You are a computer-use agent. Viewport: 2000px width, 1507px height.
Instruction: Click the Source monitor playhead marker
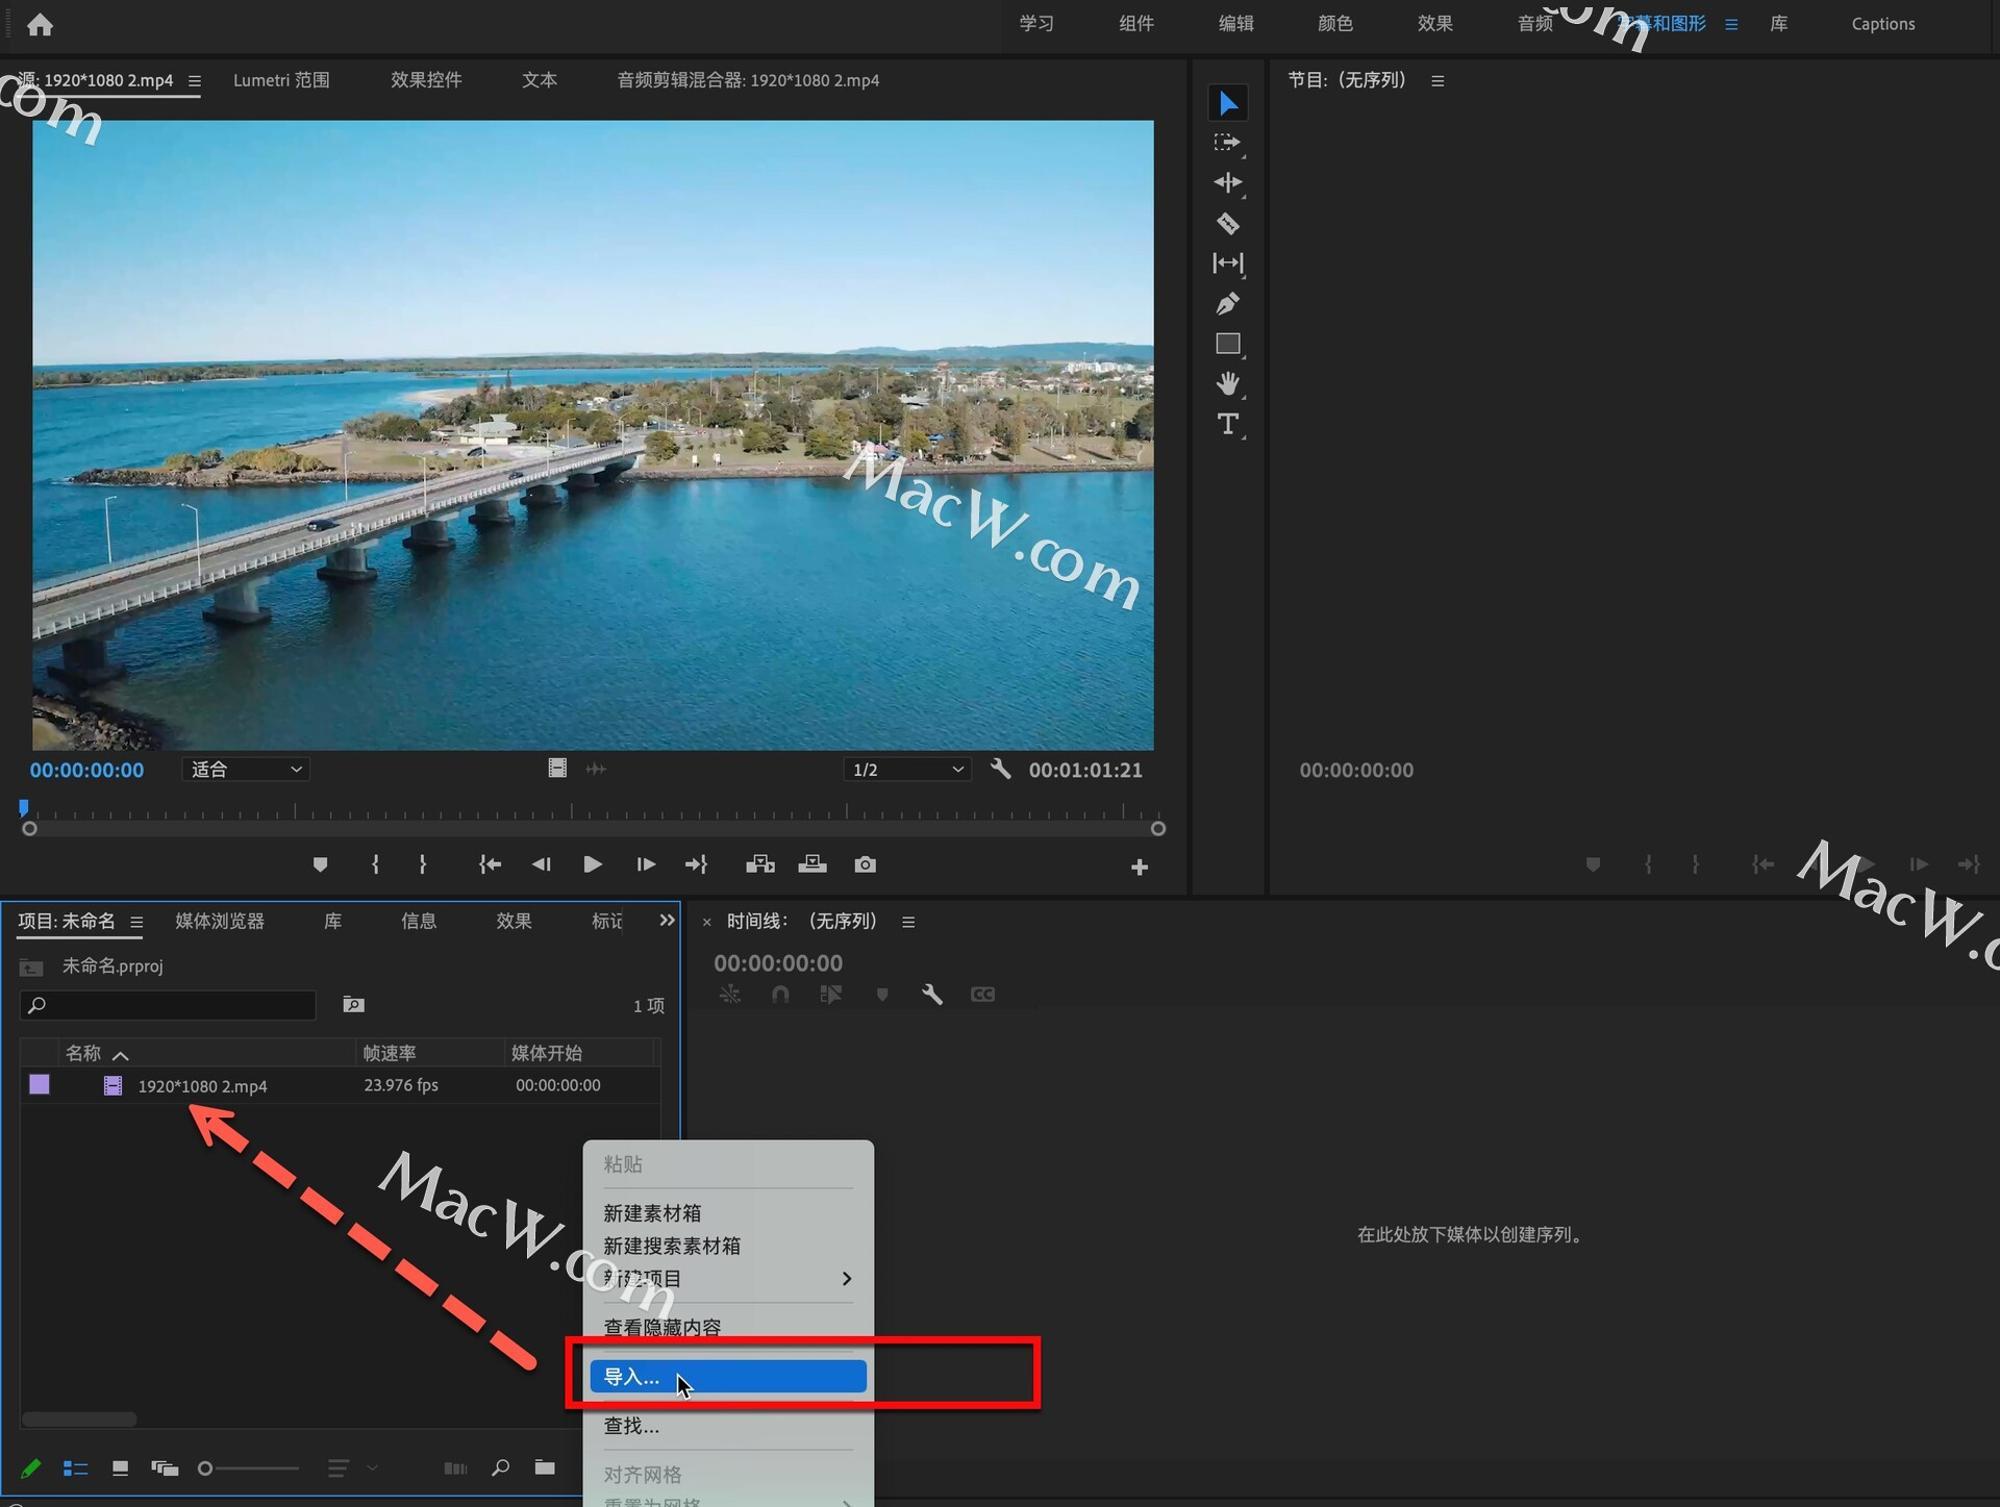pyautogui.click(x=24, y=807)
